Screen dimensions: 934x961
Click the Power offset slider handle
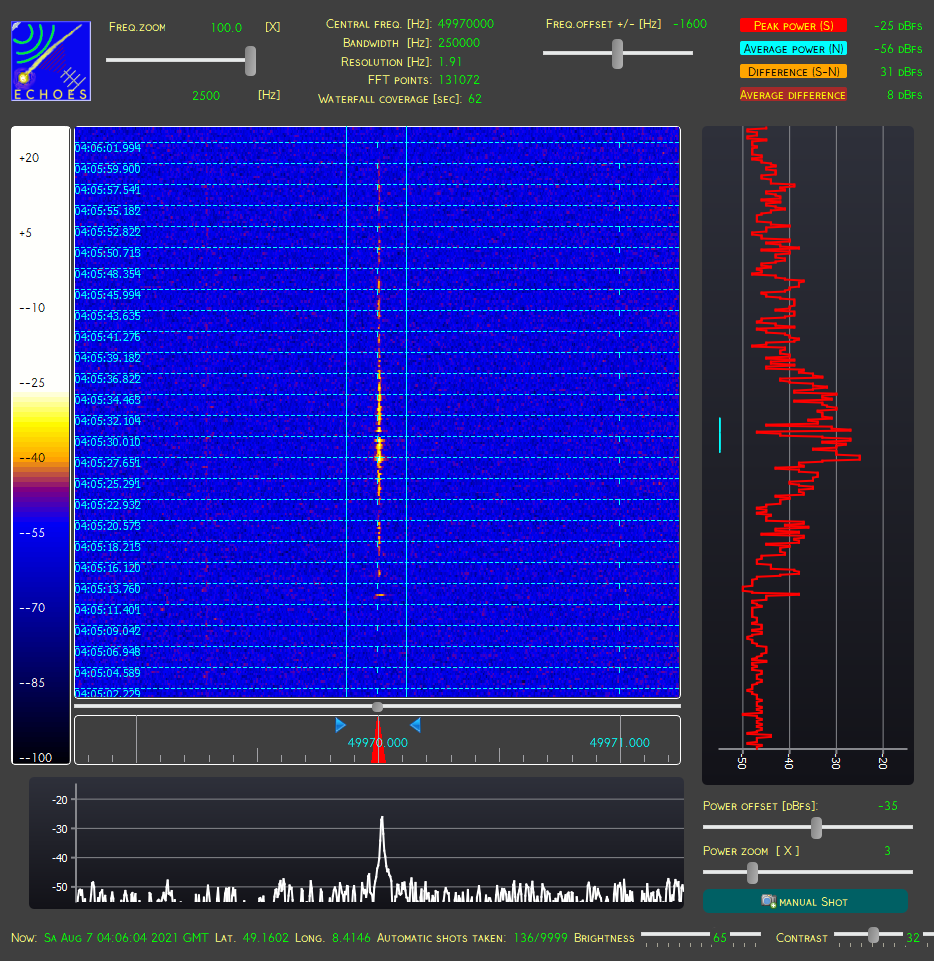[816, 827]
